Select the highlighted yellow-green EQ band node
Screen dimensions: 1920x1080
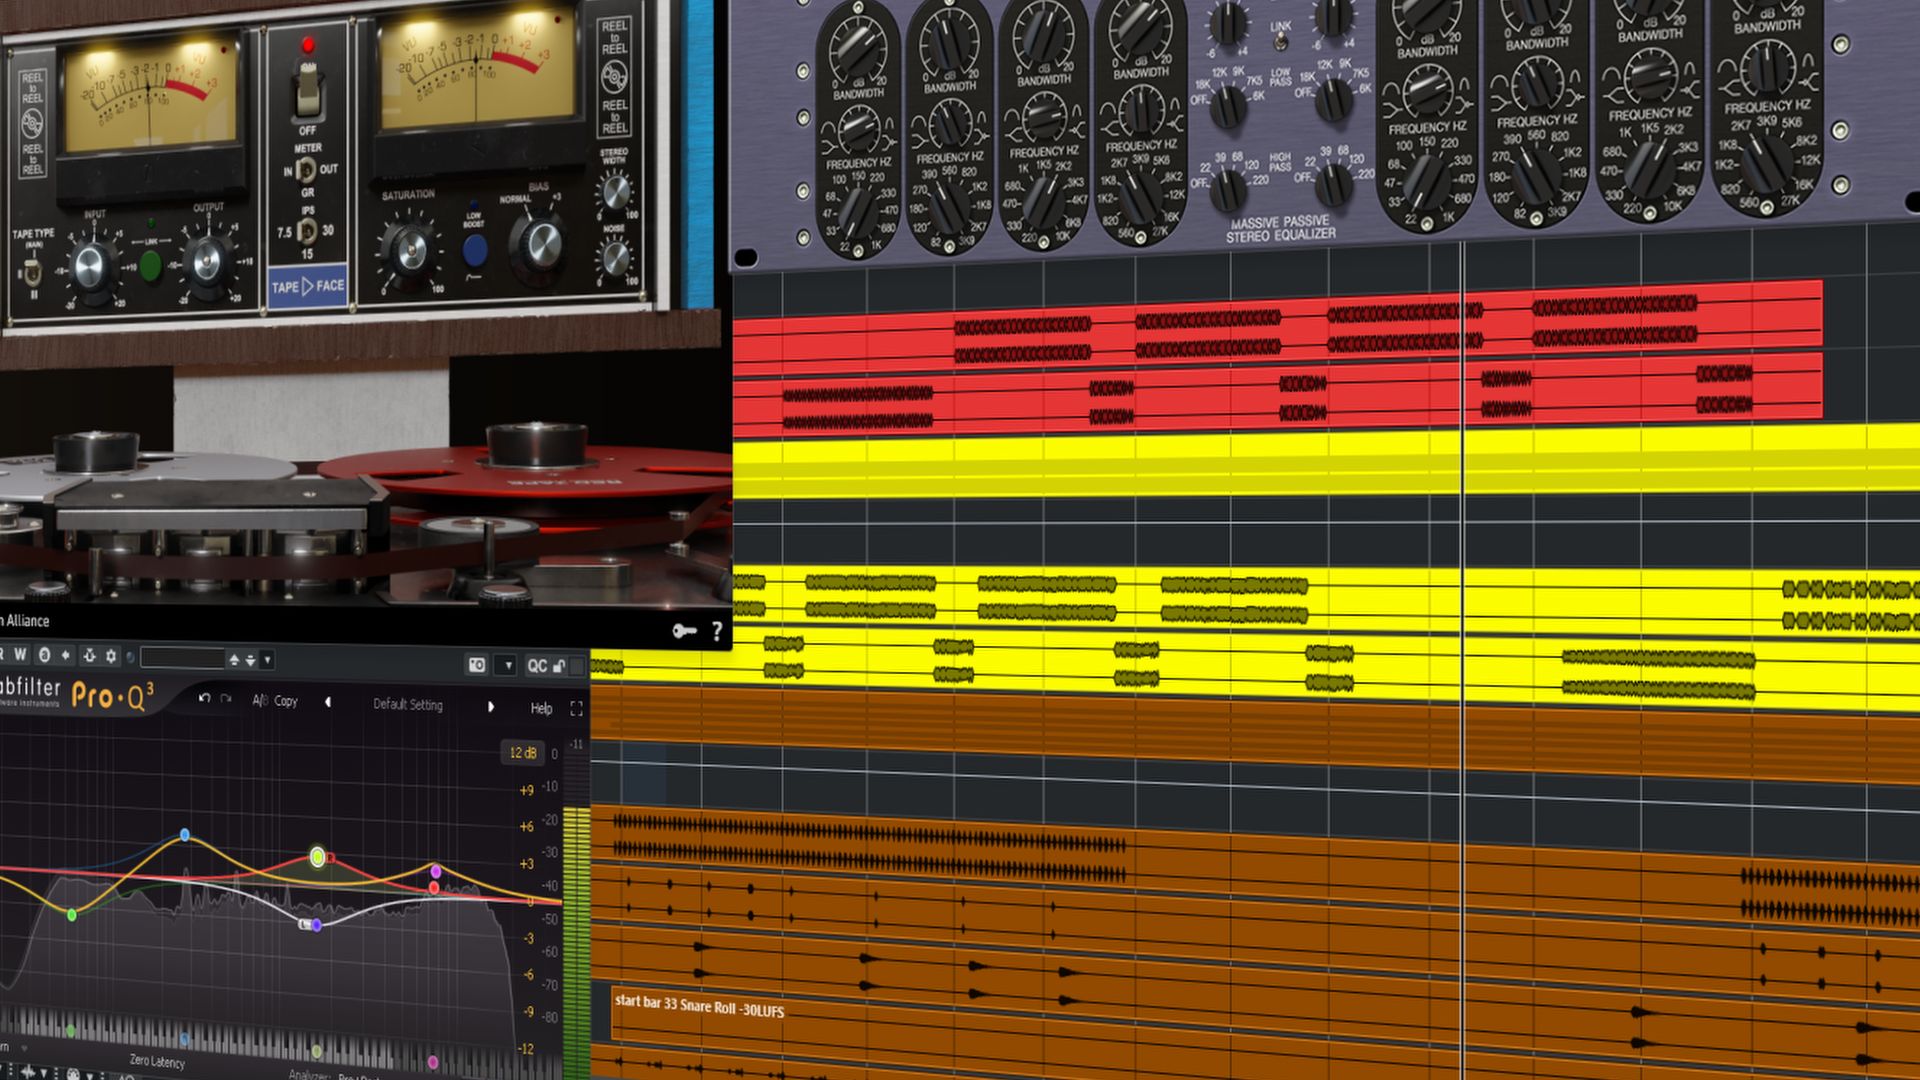(x=317, y=856)
